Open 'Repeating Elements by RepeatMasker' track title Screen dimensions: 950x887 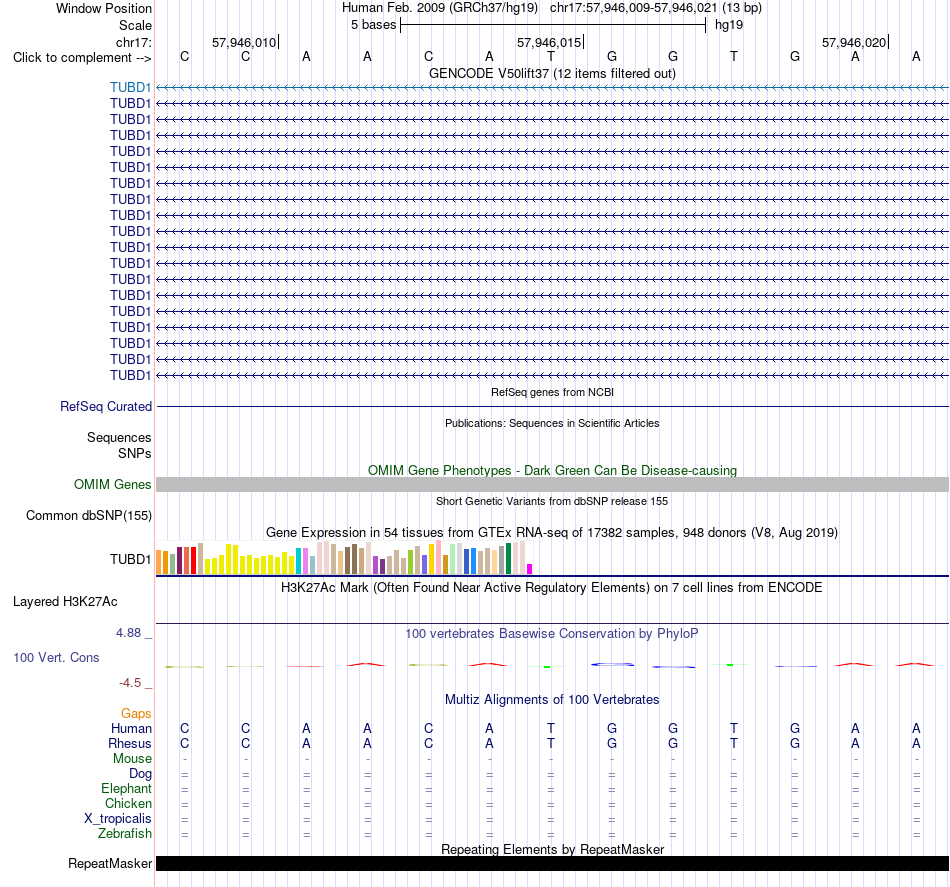pos(552,849)
